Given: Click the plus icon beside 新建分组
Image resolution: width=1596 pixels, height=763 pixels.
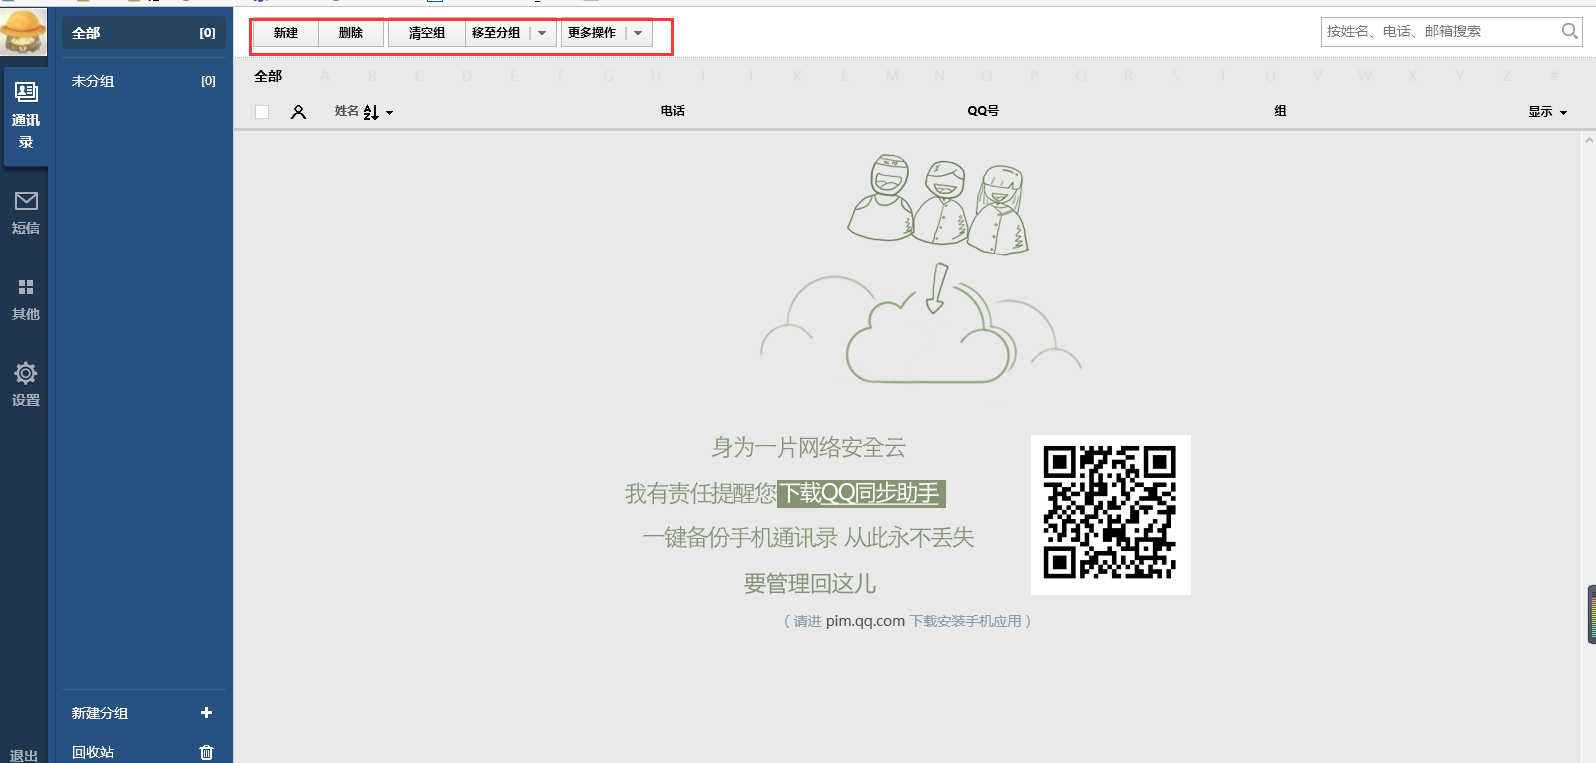Looking at the screenshot, I should click(x=206, y=713).
